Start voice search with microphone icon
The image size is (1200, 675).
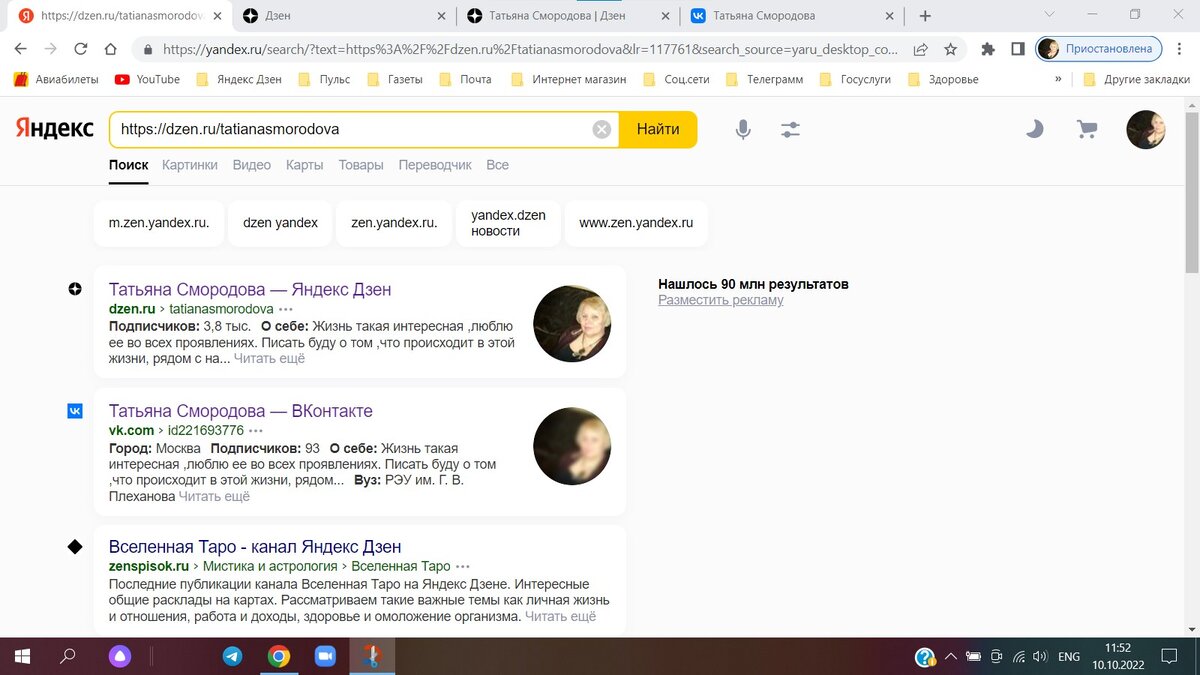[743, 129]
